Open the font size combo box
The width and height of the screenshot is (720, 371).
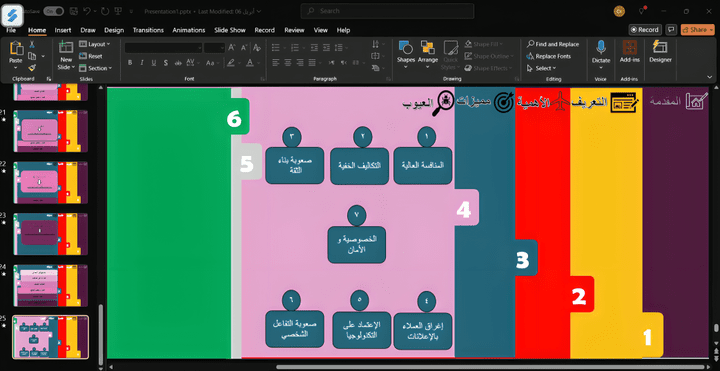(x=214, y=47)
